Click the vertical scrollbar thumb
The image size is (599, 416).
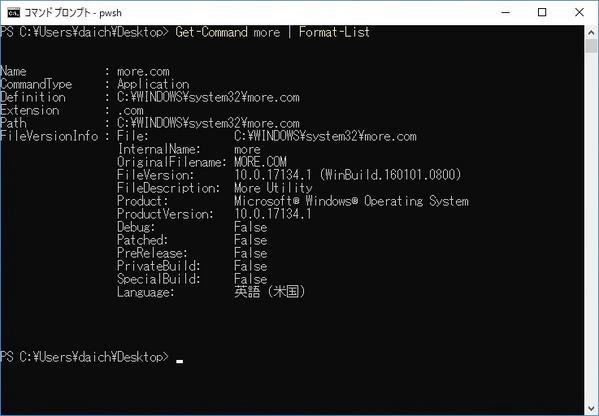[591, 46]
